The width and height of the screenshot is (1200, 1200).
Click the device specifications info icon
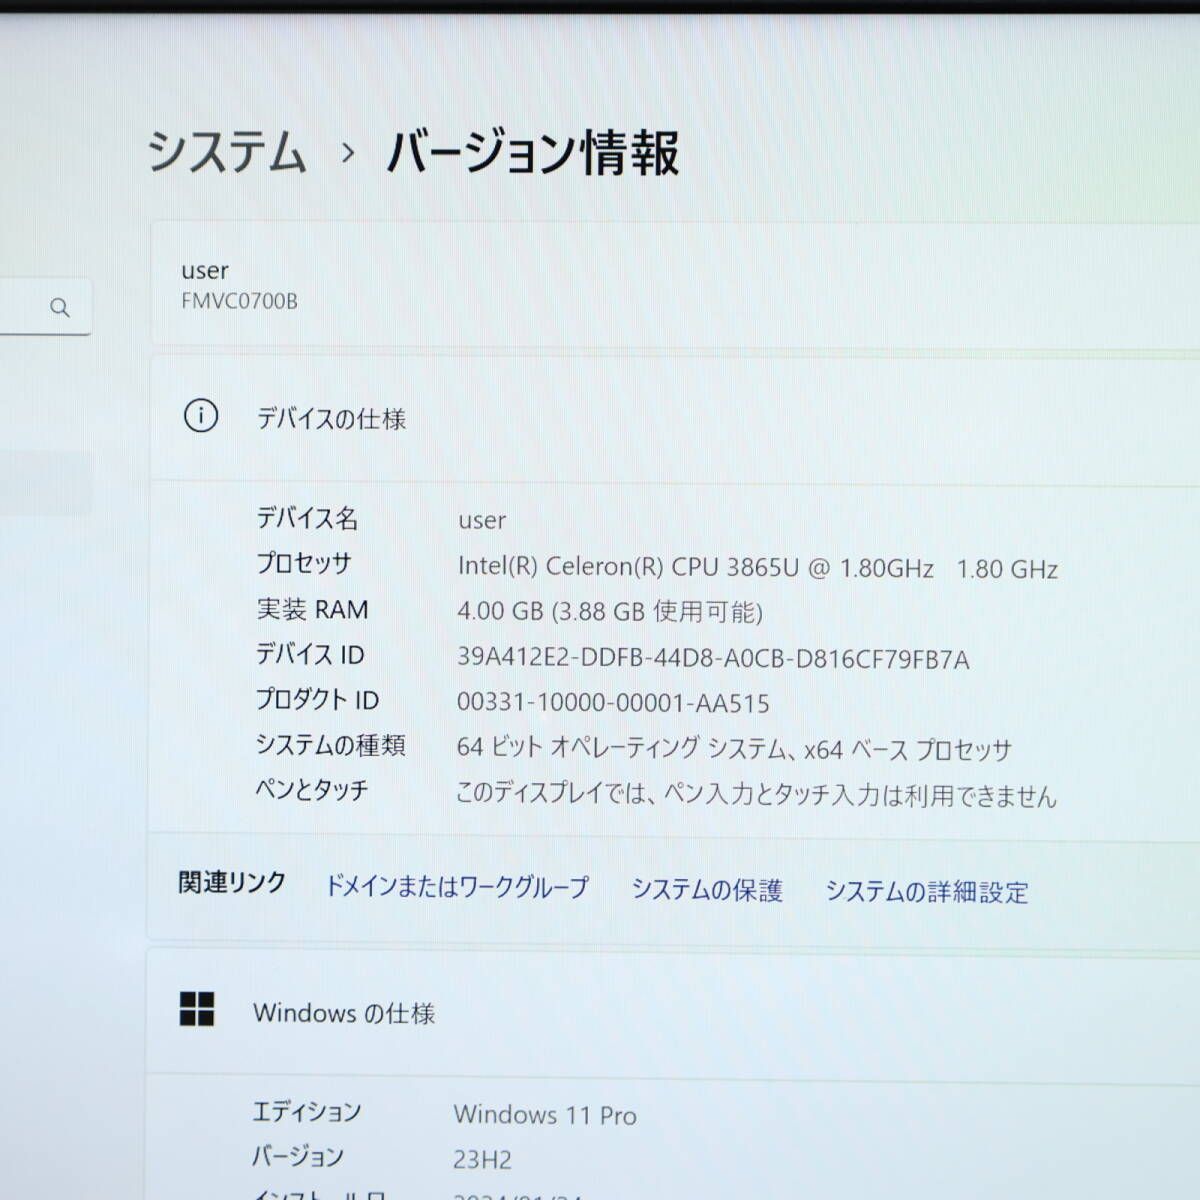[x=201, y=415]
